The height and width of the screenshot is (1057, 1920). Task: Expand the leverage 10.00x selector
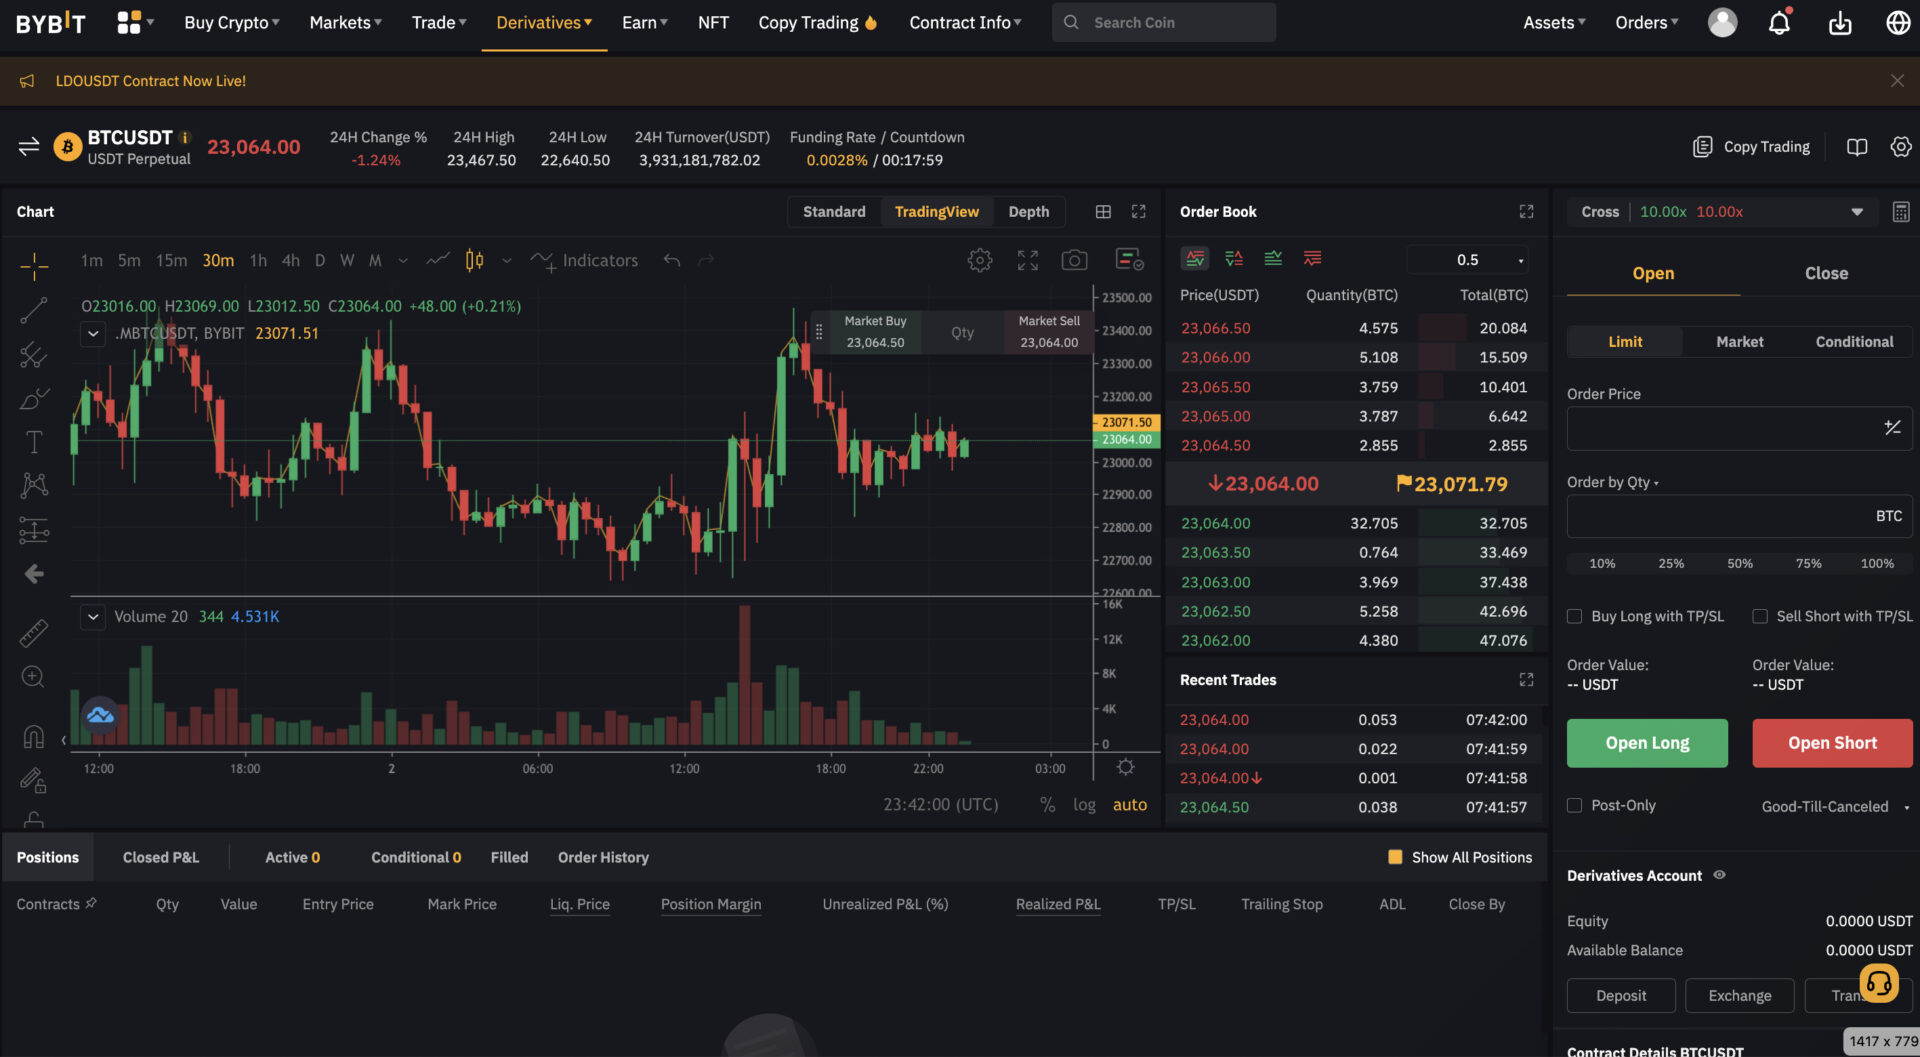pos(1857,211)
